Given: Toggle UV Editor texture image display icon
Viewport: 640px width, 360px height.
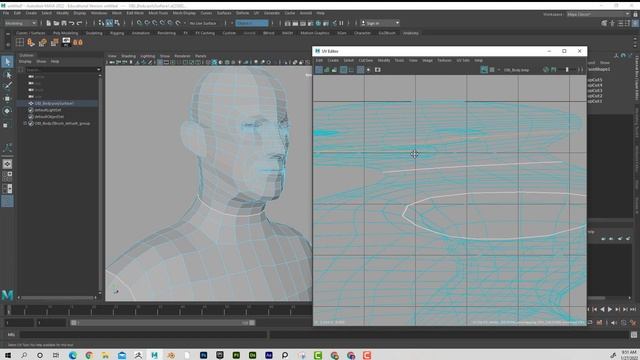Looking at the screenshot, I should (x=484, y=70).
